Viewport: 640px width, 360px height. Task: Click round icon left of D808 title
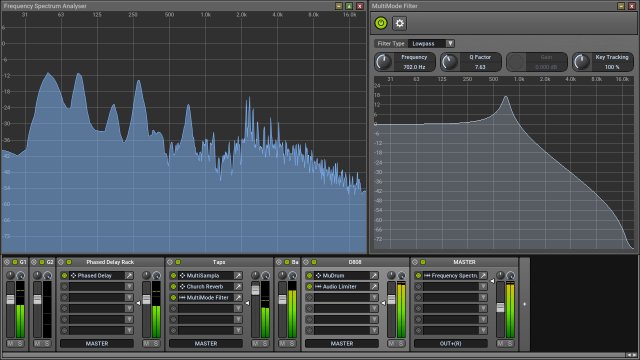(x=306, y=262)
